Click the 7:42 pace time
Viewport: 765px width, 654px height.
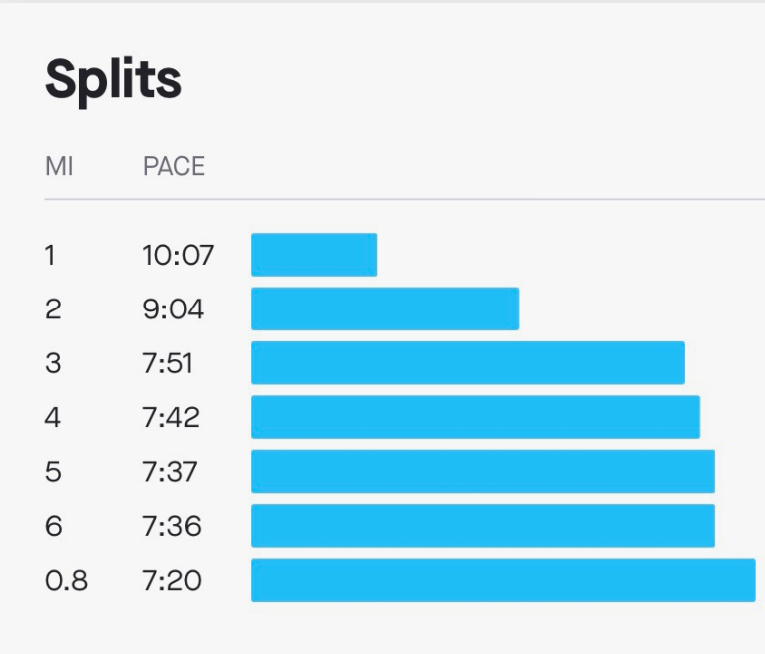[x=171, y=417]
